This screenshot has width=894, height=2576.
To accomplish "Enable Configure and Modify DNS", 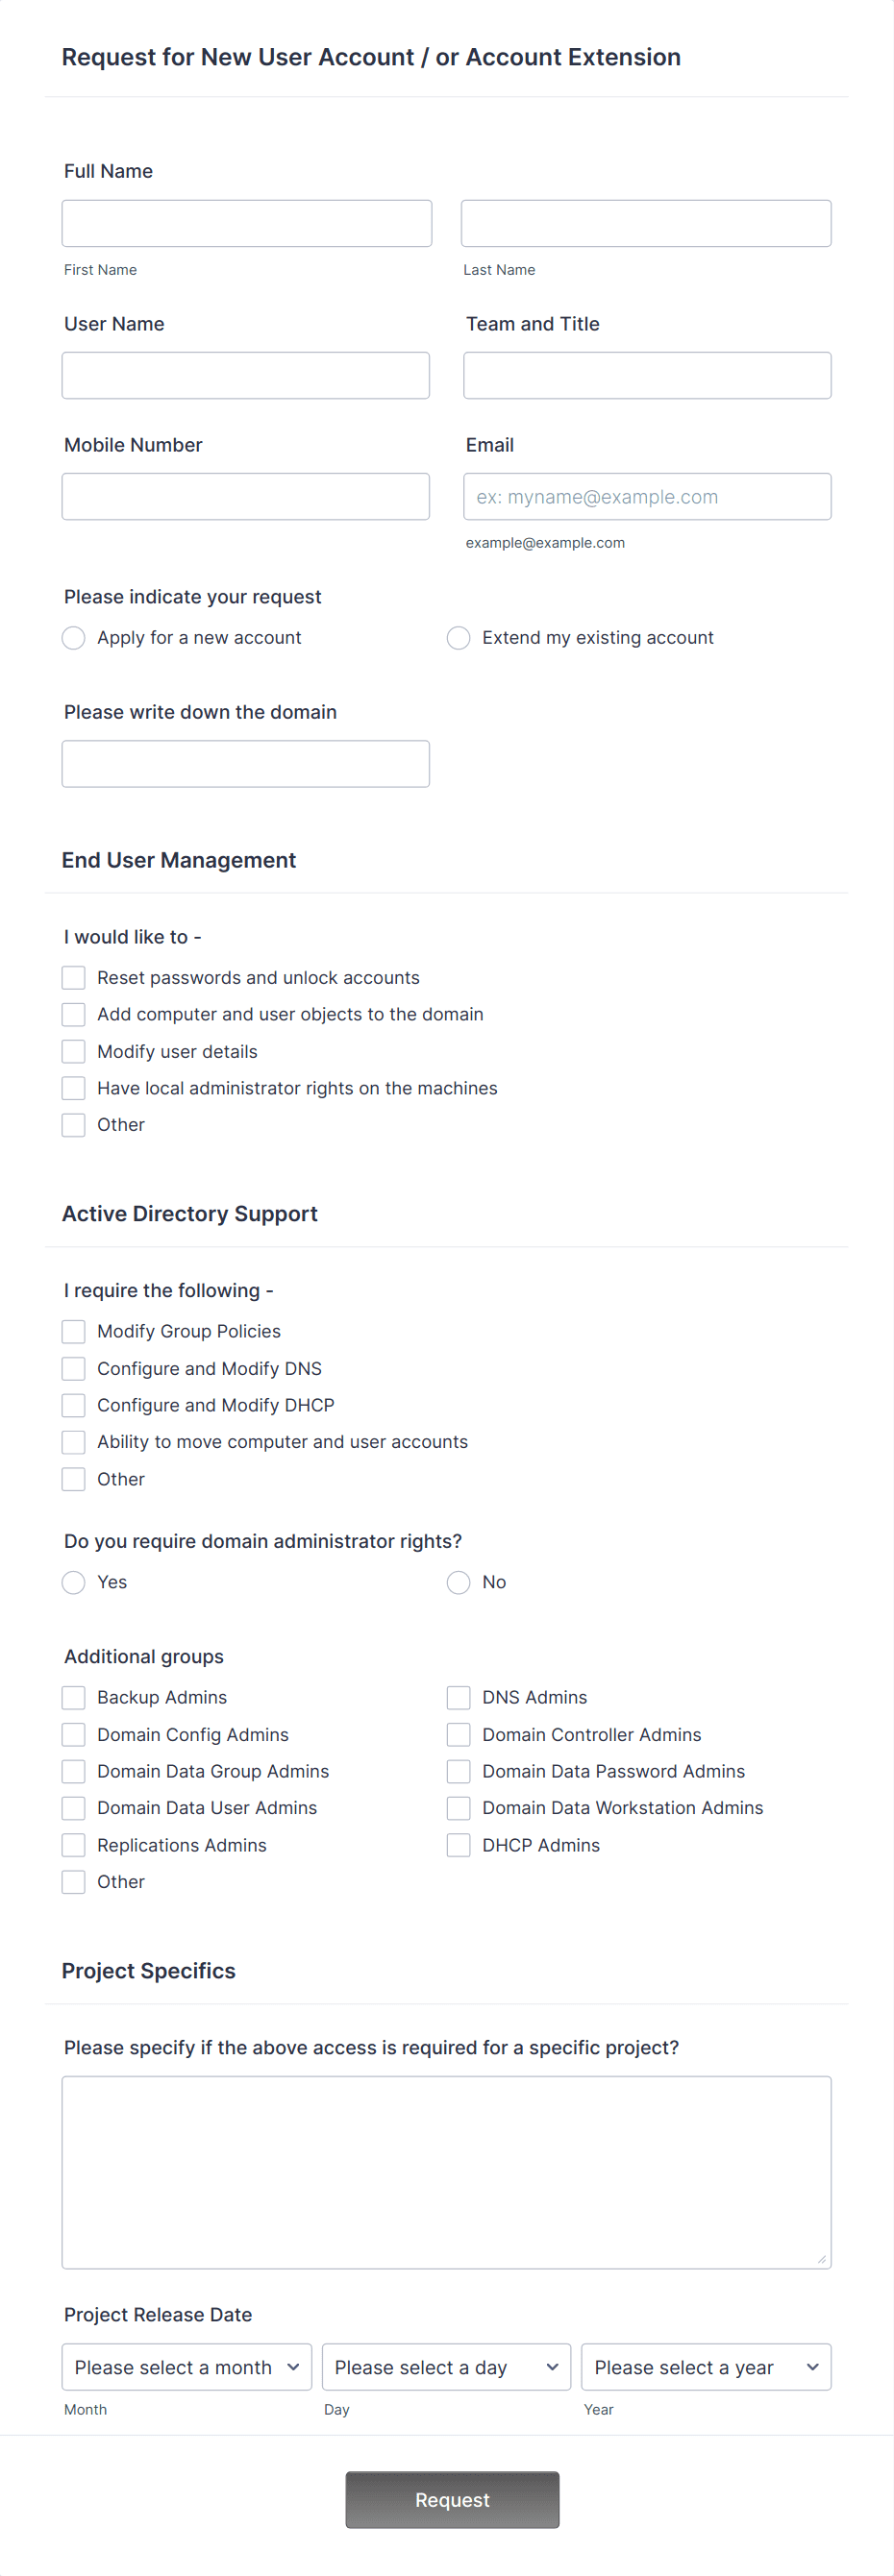I will (x=73, y=1368).
